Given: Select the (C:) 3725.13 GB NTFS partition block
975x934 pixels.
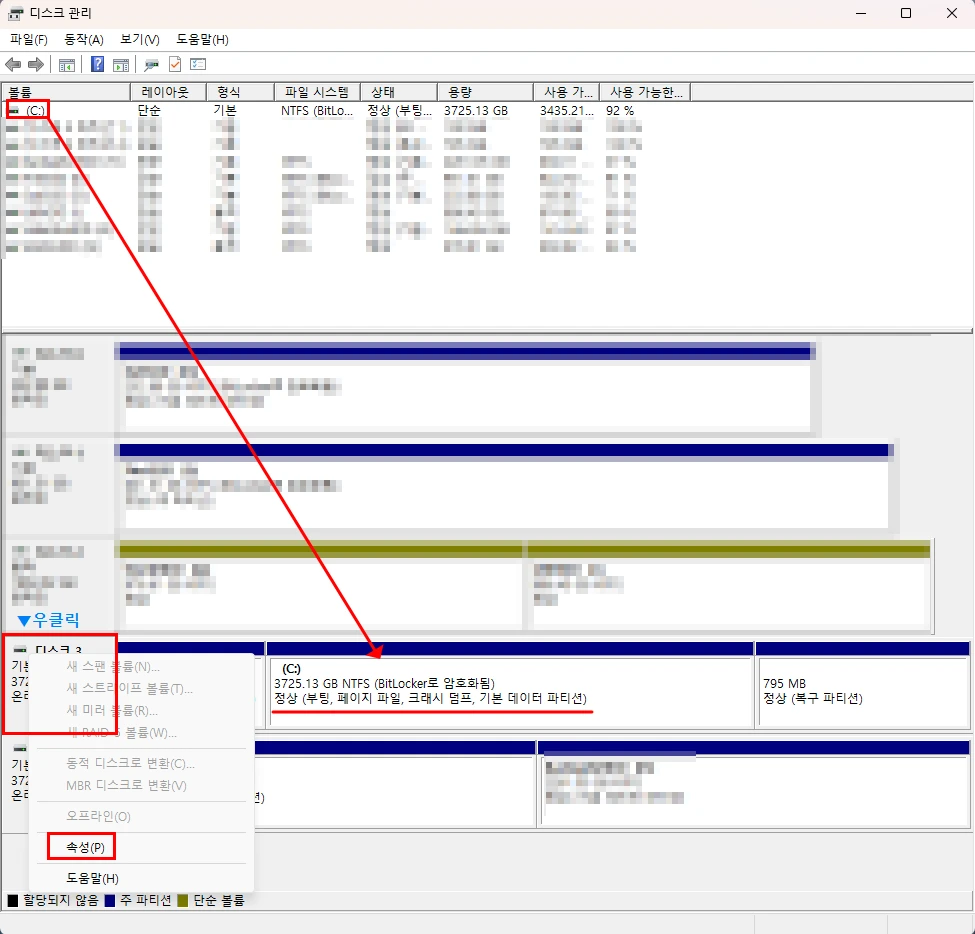Looking at the screenshot, I should [511, 685].
